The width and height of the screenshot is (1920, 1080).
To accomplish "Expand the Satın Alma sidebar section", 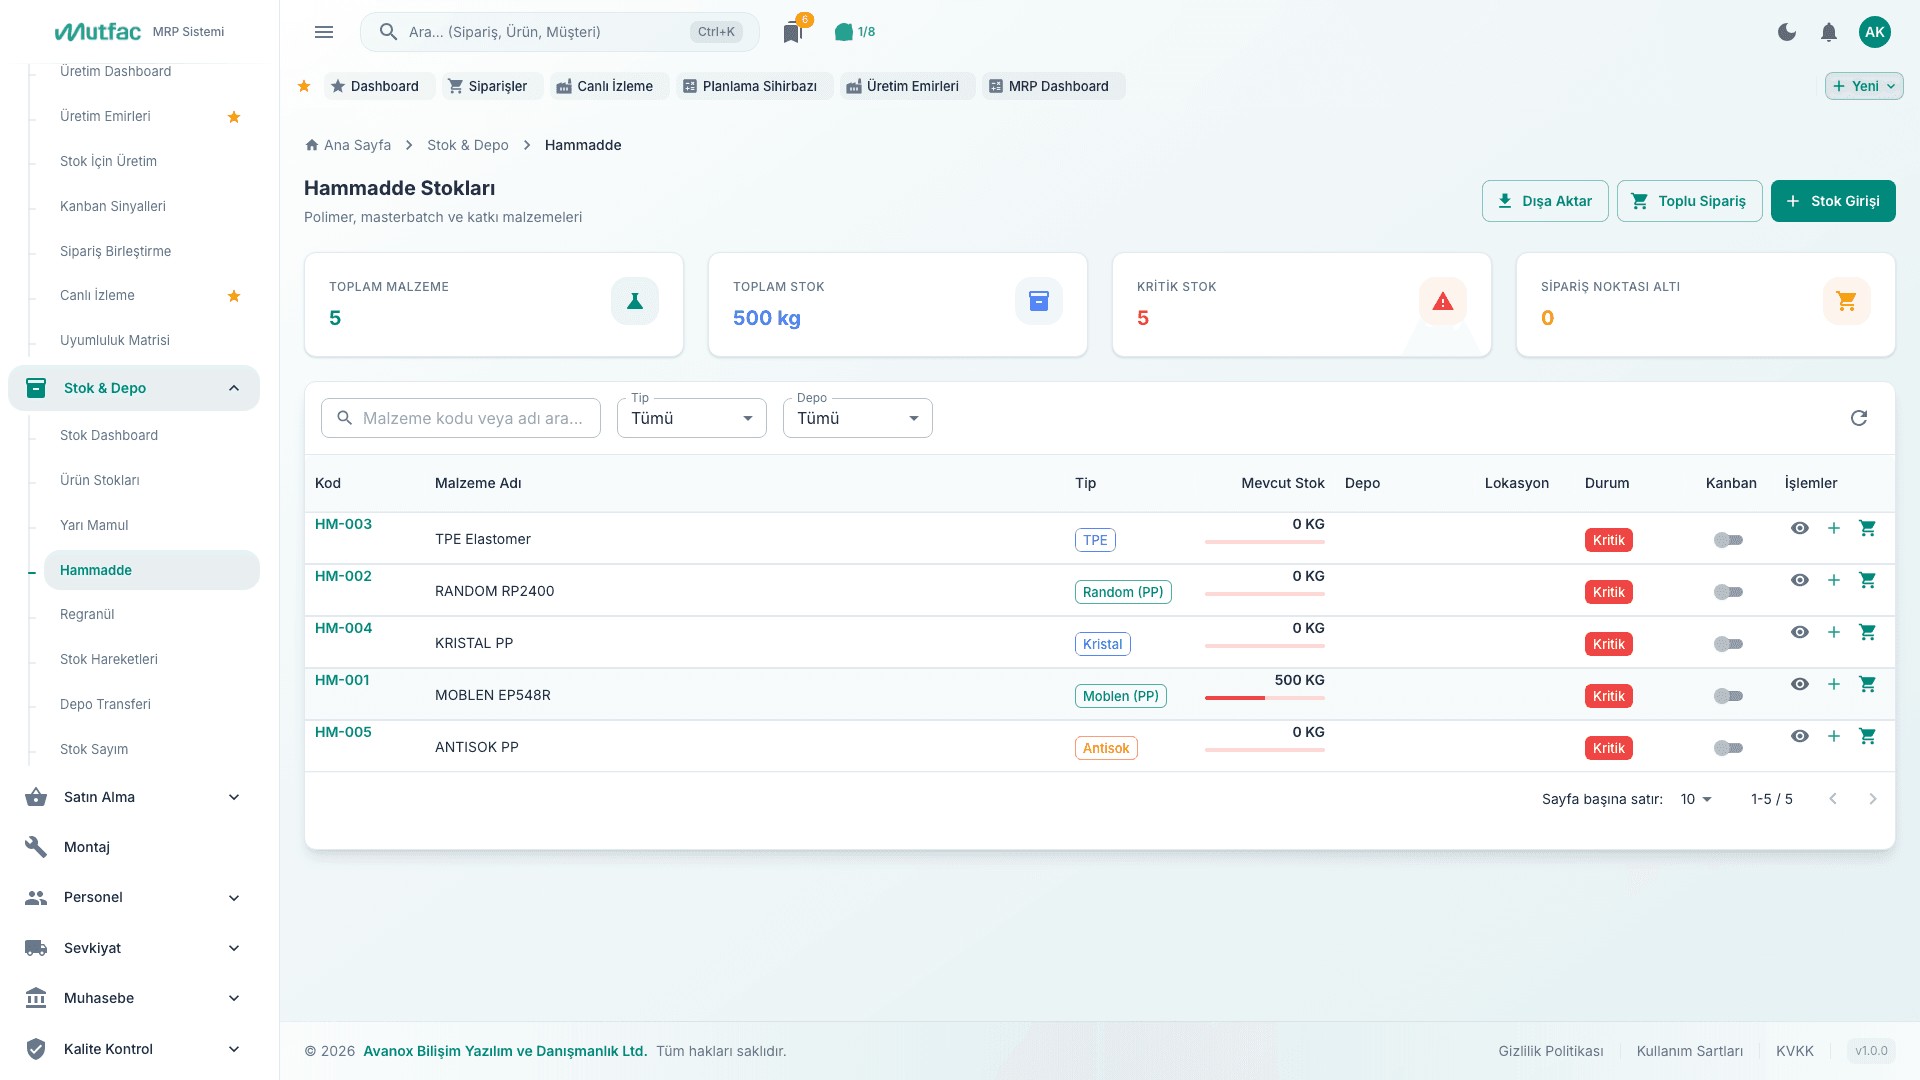I will tap(134, 797).
